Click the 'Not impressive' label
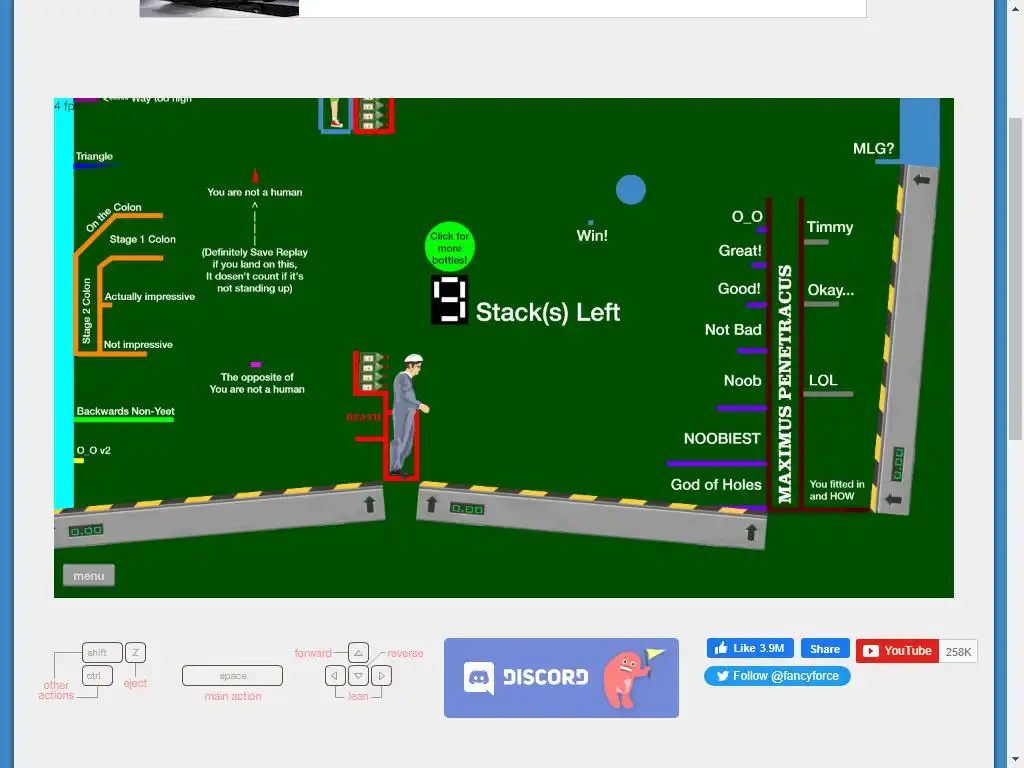Screen dimensions: 1024x768 138,345
